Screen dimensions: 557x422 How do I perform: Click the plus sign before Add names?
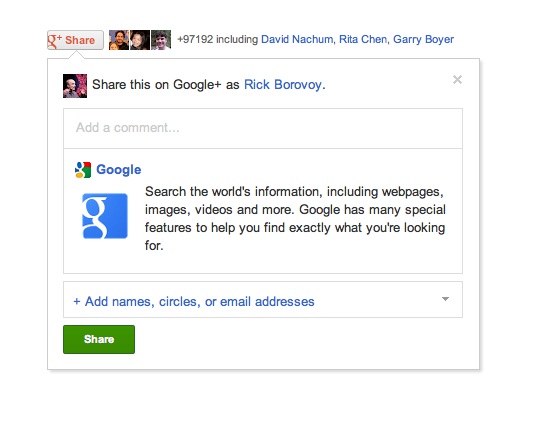(x=77, y=302)
